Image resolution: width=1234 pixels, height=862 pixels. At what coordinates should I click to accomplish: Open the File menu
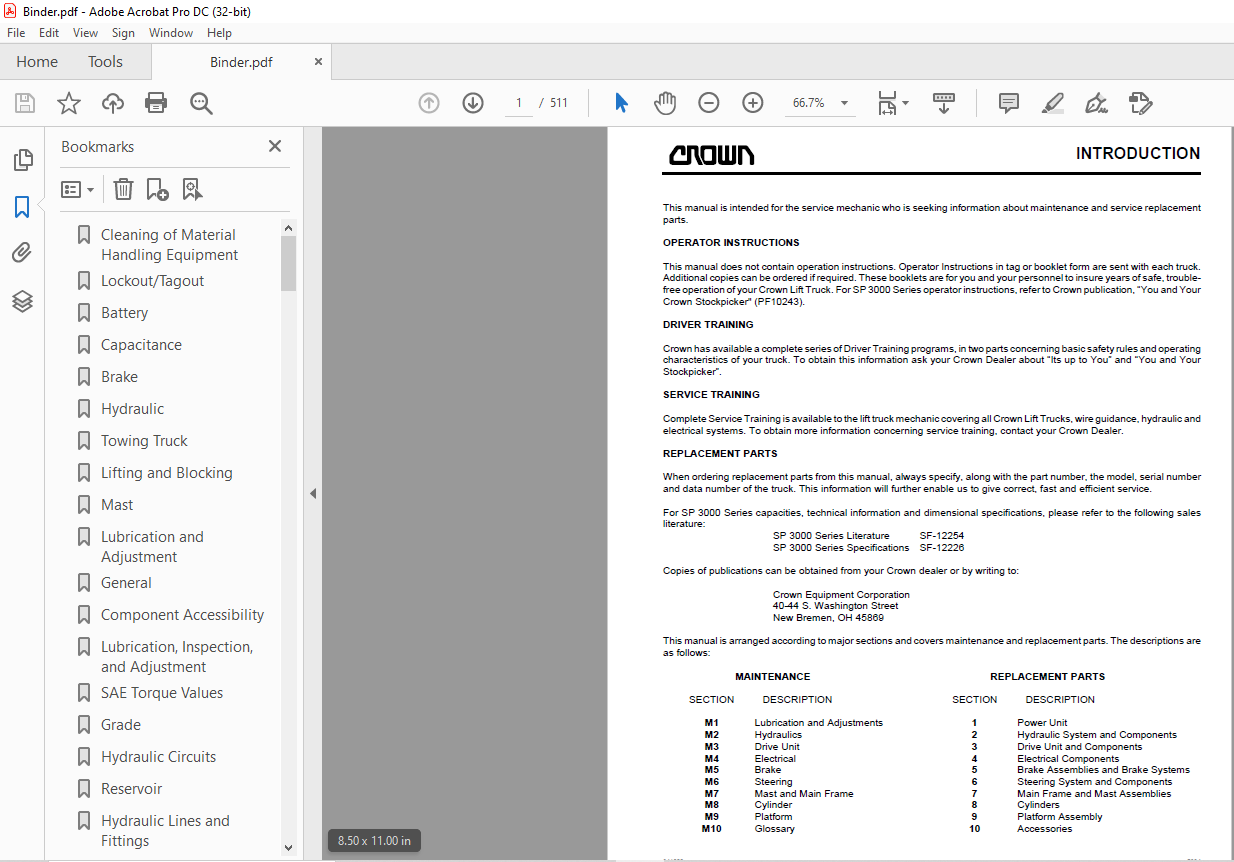(17, 33)
